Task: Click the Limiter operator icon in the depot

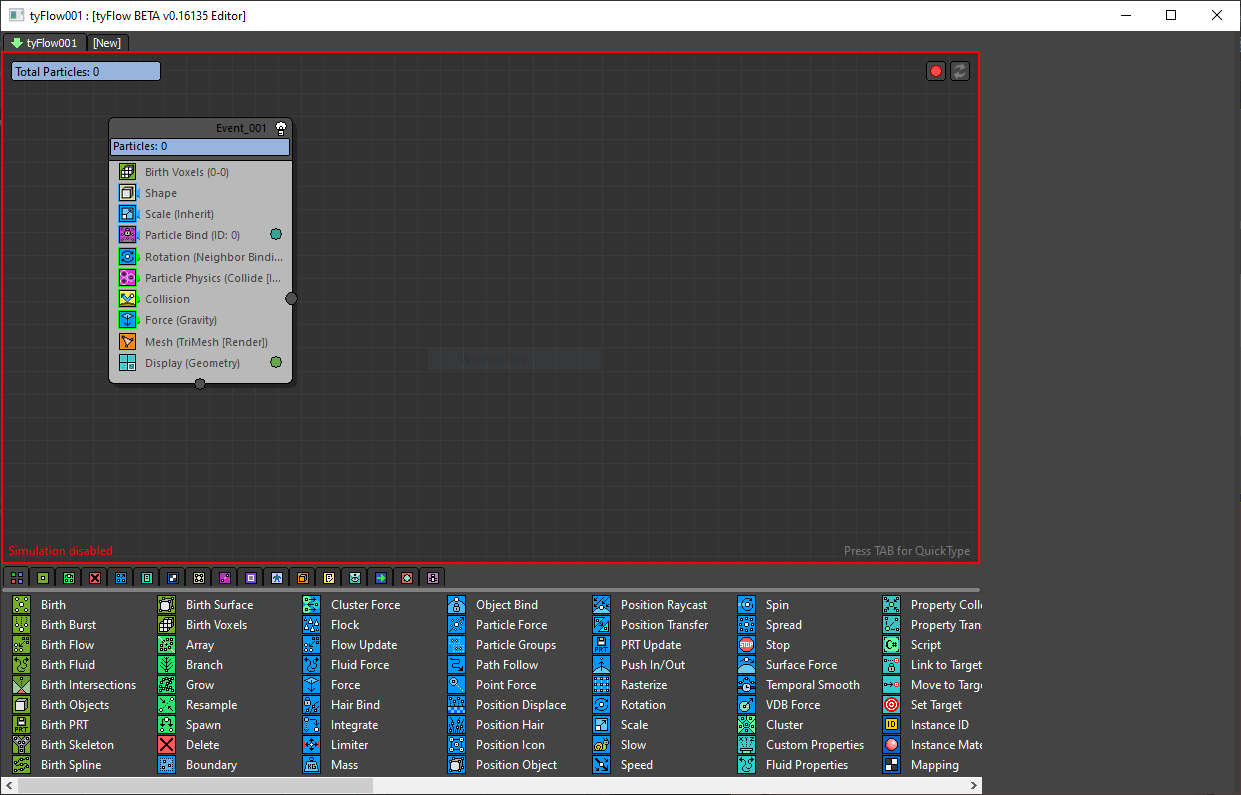Action: (x=312, y=745)
